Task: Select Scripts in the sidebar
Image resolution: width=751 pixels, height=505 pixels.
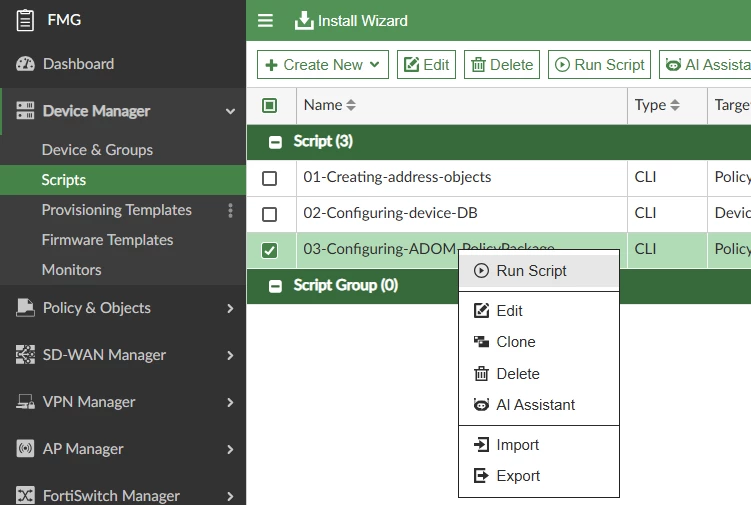Action: point(123,180)
